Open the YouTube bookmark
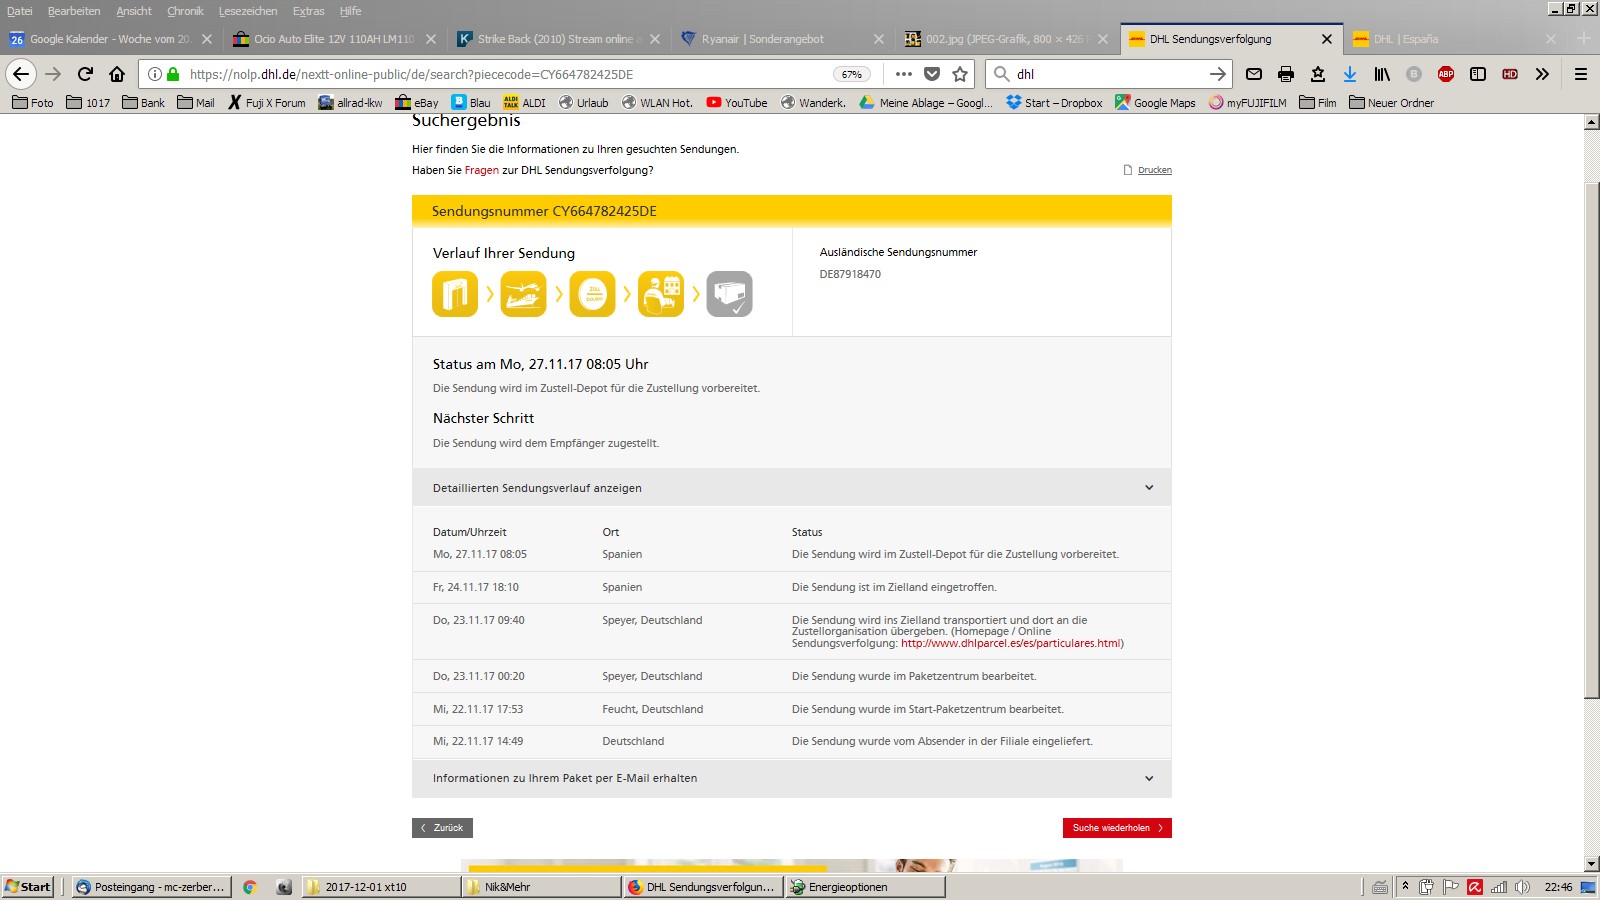 [737, 103]
